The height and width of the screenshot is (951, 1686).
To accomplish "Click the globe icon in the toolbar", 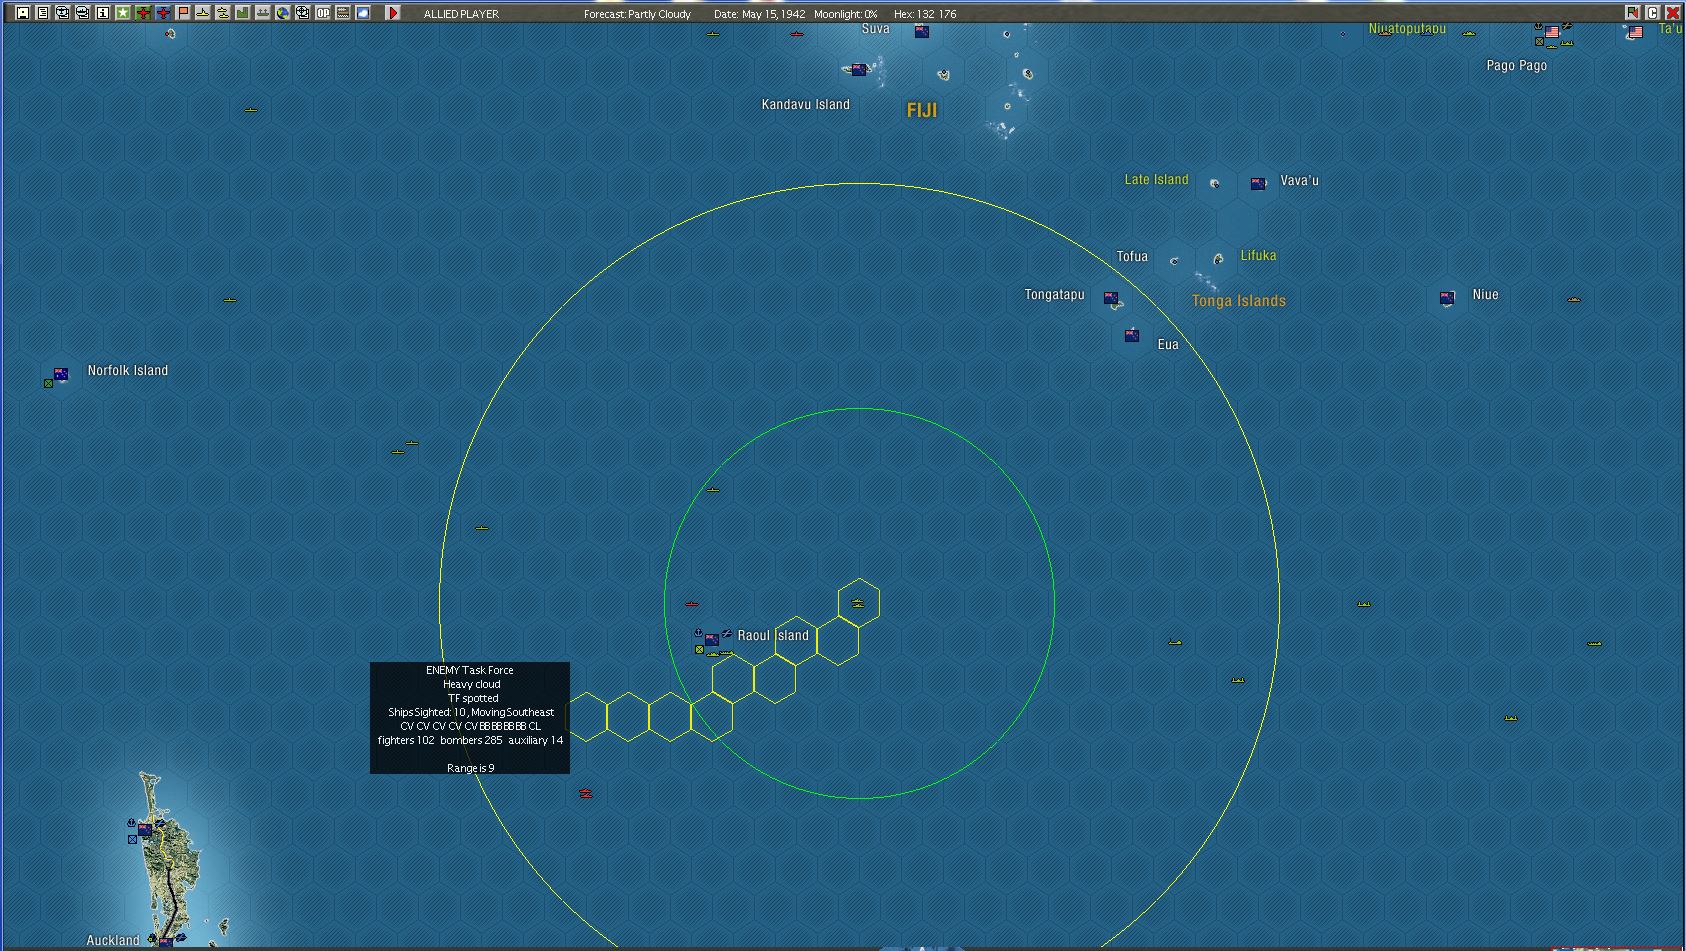I will coord(283,13).
